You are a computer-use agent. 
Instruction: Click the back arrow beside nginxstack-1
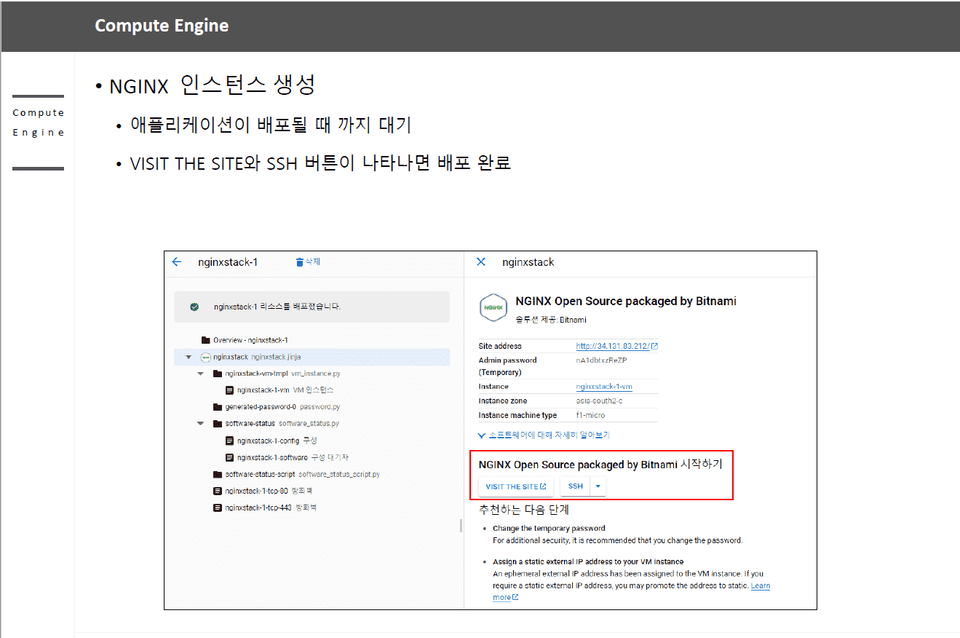(177, 262)
